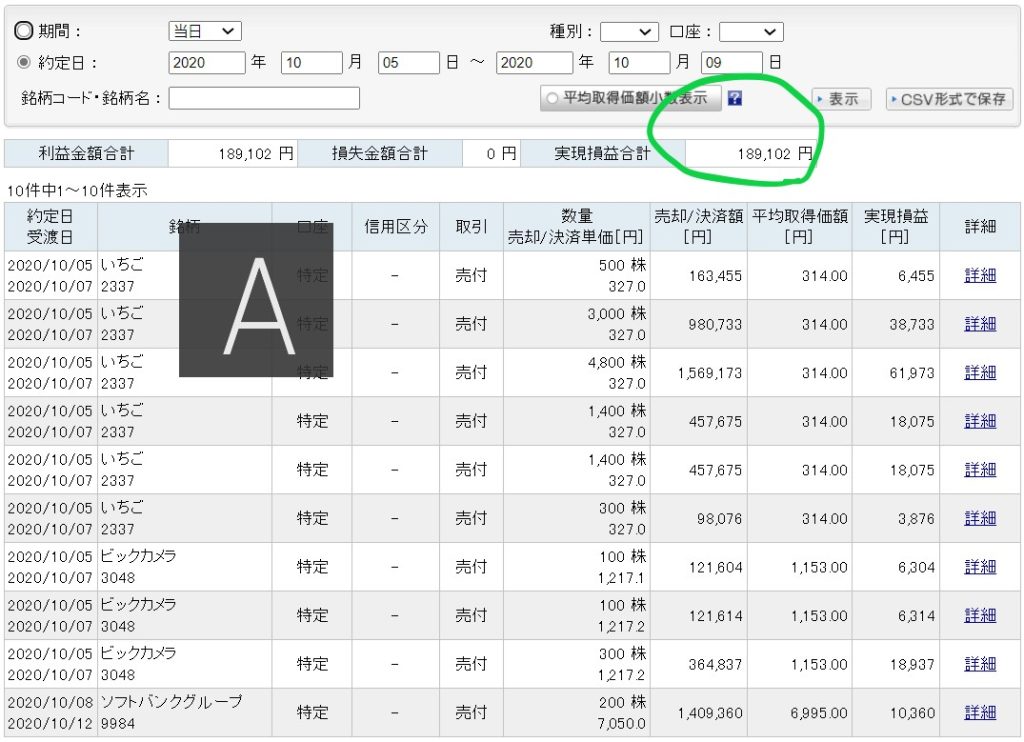Click the CSV形式で保存 button
The height and width of the screenshot is (742, 1024).
pyautogui.click(x=949, y=99)
